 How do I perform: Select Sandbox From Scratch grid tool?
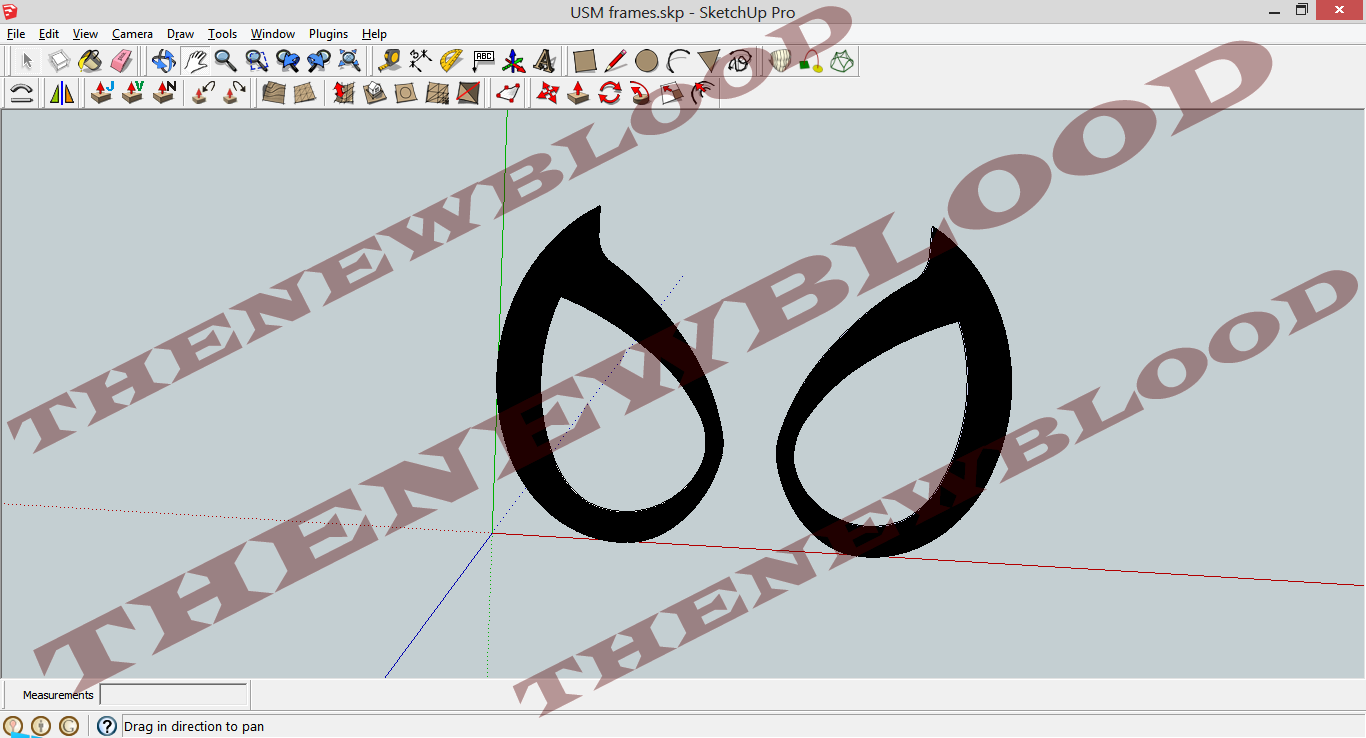(305, 93)
